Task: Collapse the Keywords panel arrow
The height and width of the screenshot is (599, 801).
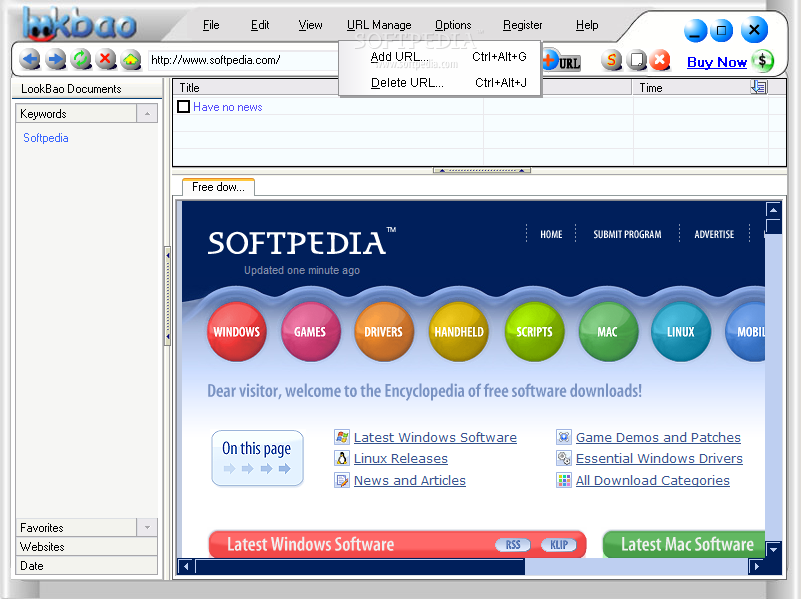Action: [x=147, y=113]
